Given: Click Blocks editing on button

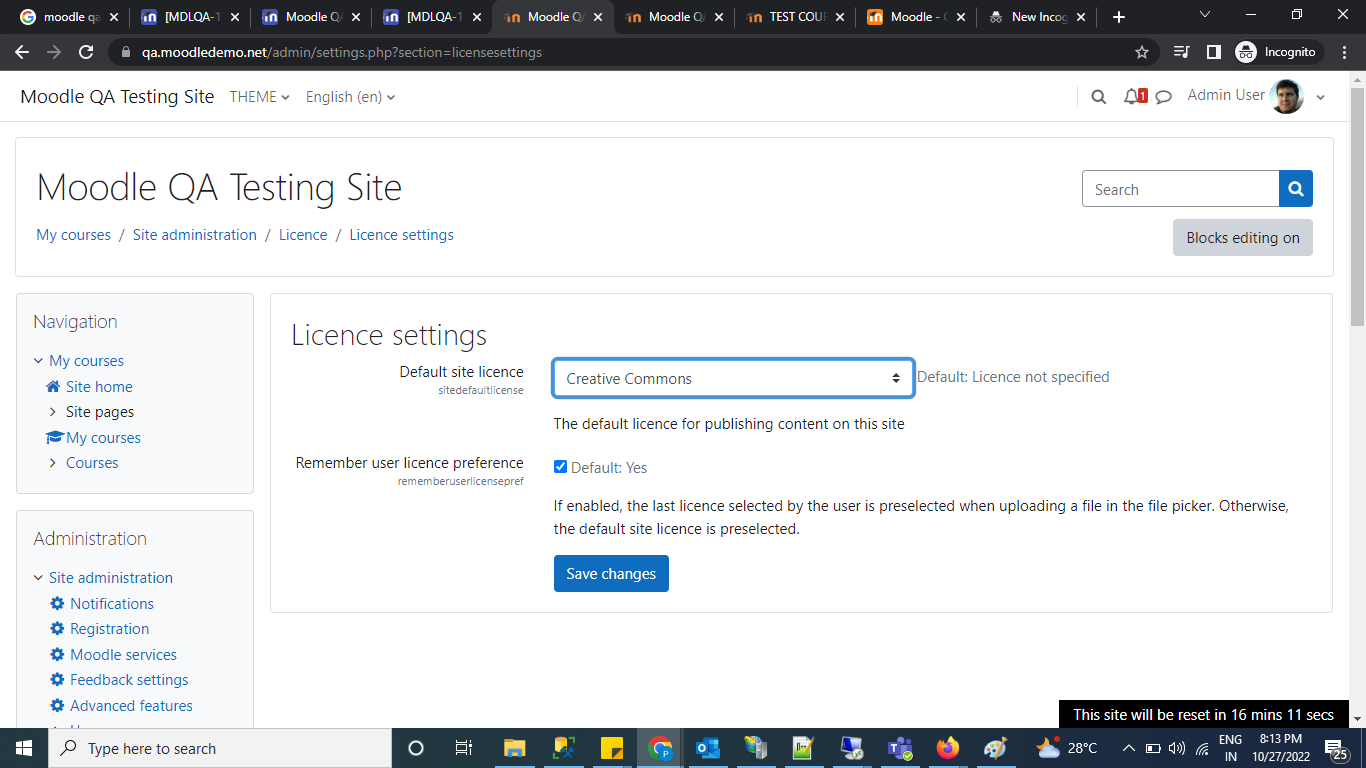Looking at the screenshot, I should [1243, 238].
